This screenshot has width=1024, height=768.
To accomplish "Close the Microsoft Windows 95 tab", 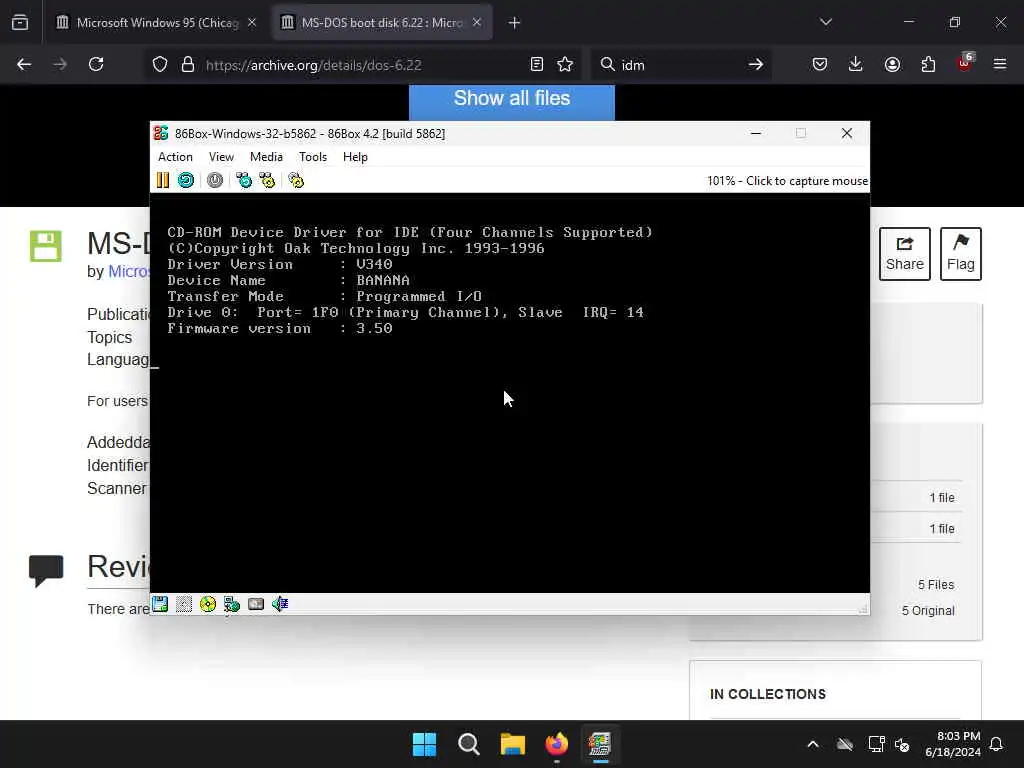I will coord(252,23).
